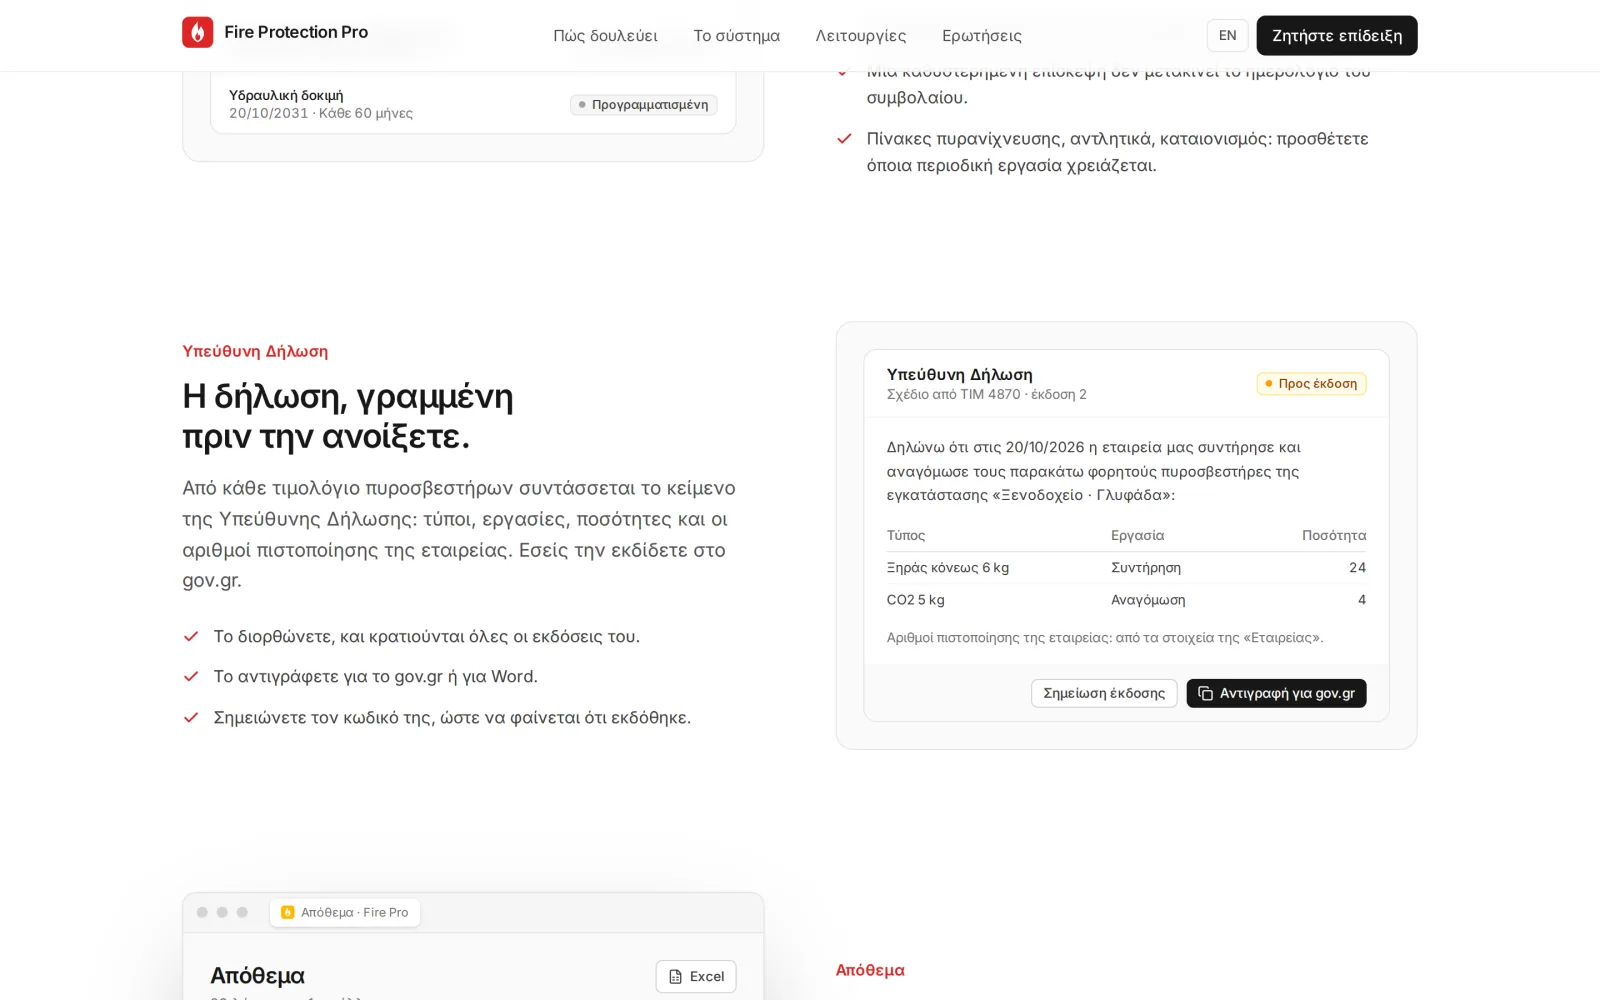Click the copy icon in Αντιγραφή button
The width and height of the screenshot is (1600, 1000).
point(1205,693)
